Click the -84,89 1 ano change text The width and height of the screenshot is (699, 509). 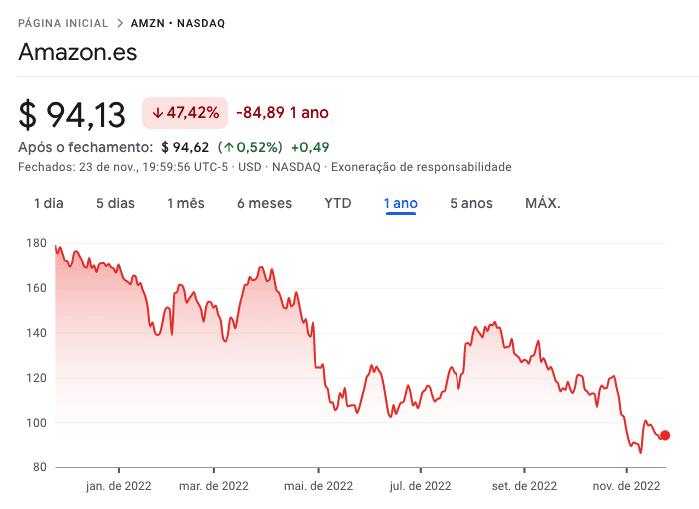pyautogui.click(x=282, y=113)
